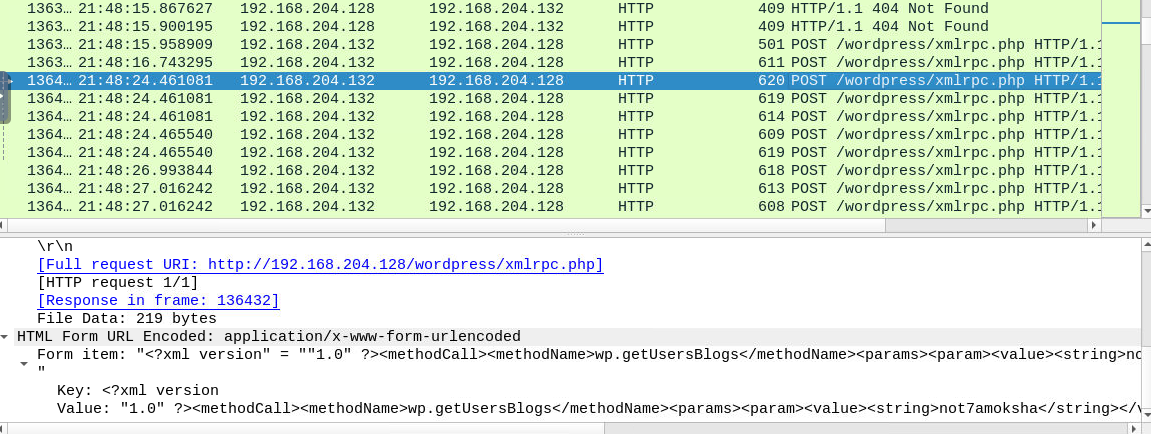The image size is (1151, 434).
Task: Select the 21:48:24.461081 packet with length 619
Action: point(551,98)
